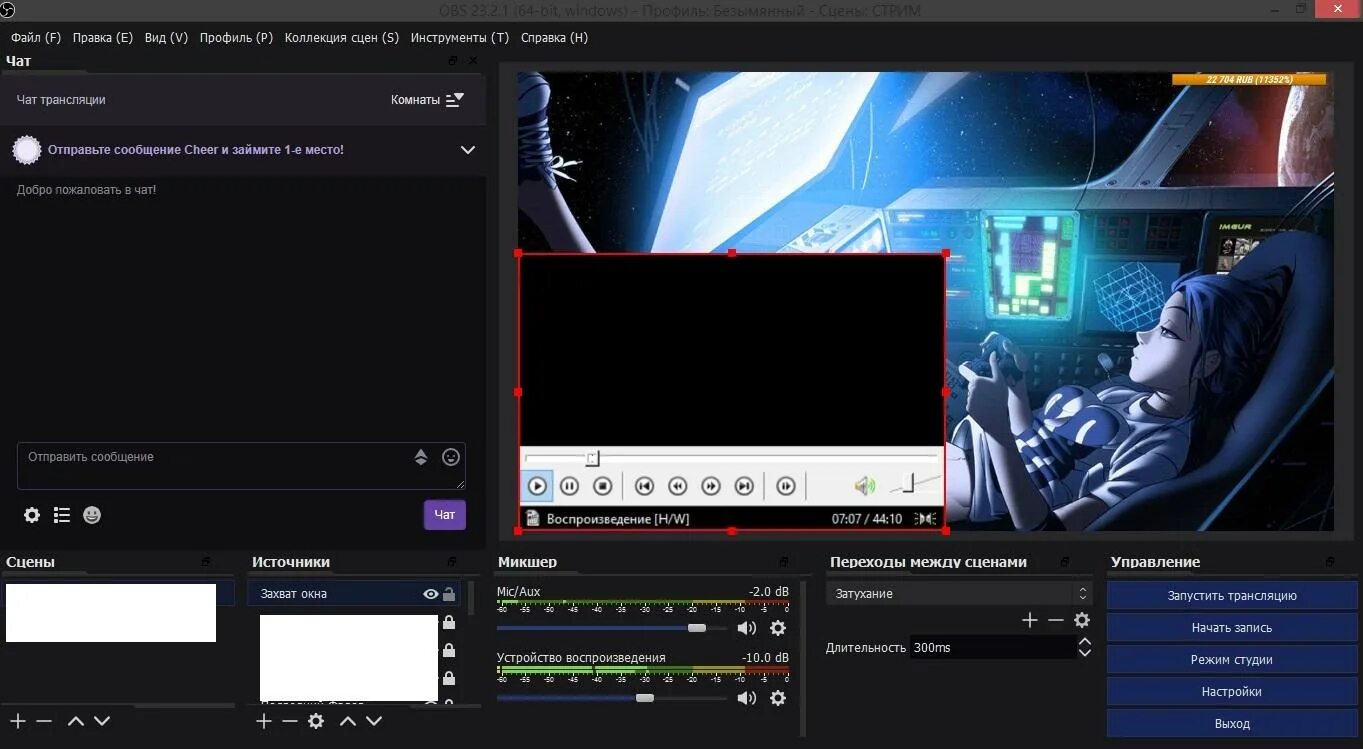Move the source up in the Источники panel
Image resolution: width=1363 pixels, height=749 pixels.
pos(347,721)
